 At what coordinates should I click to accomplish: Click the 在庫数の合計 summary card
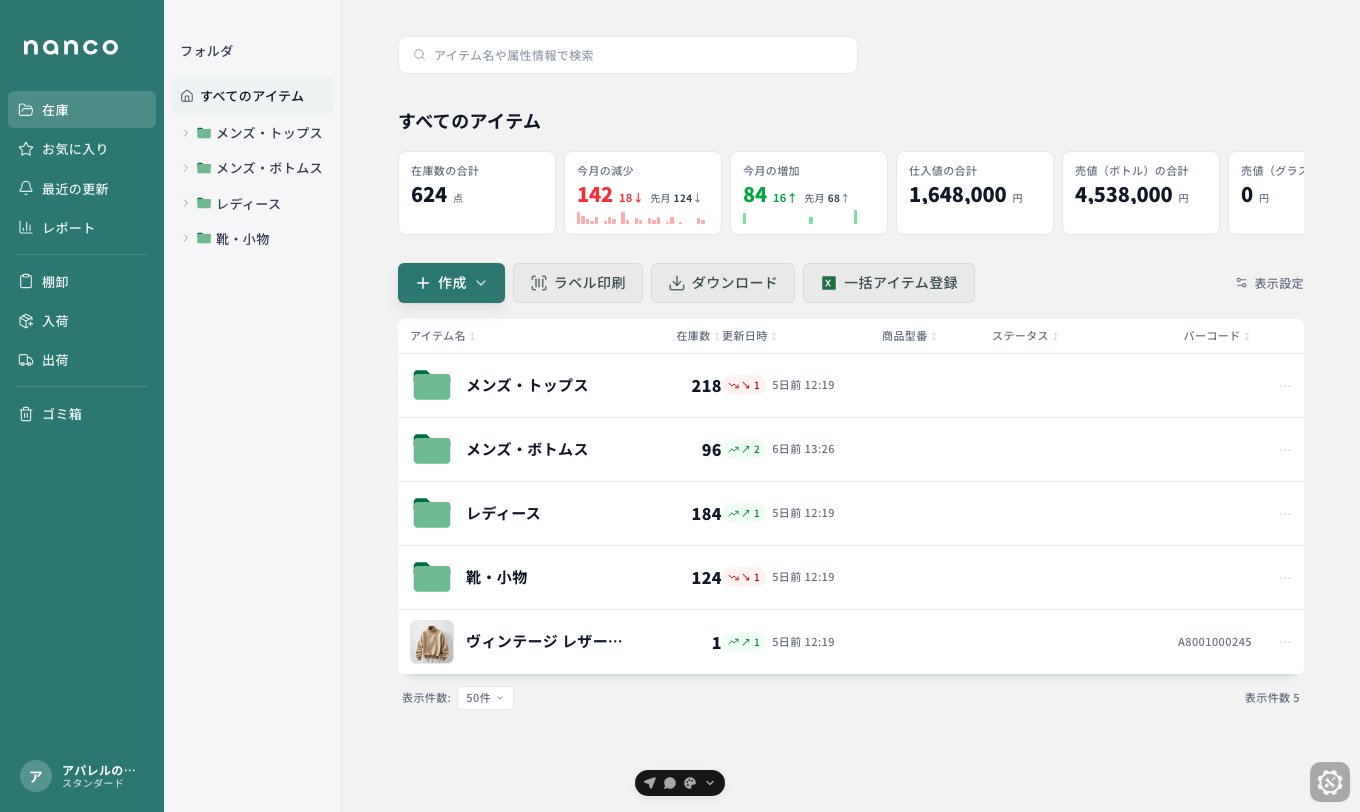(x=477, y=193)
